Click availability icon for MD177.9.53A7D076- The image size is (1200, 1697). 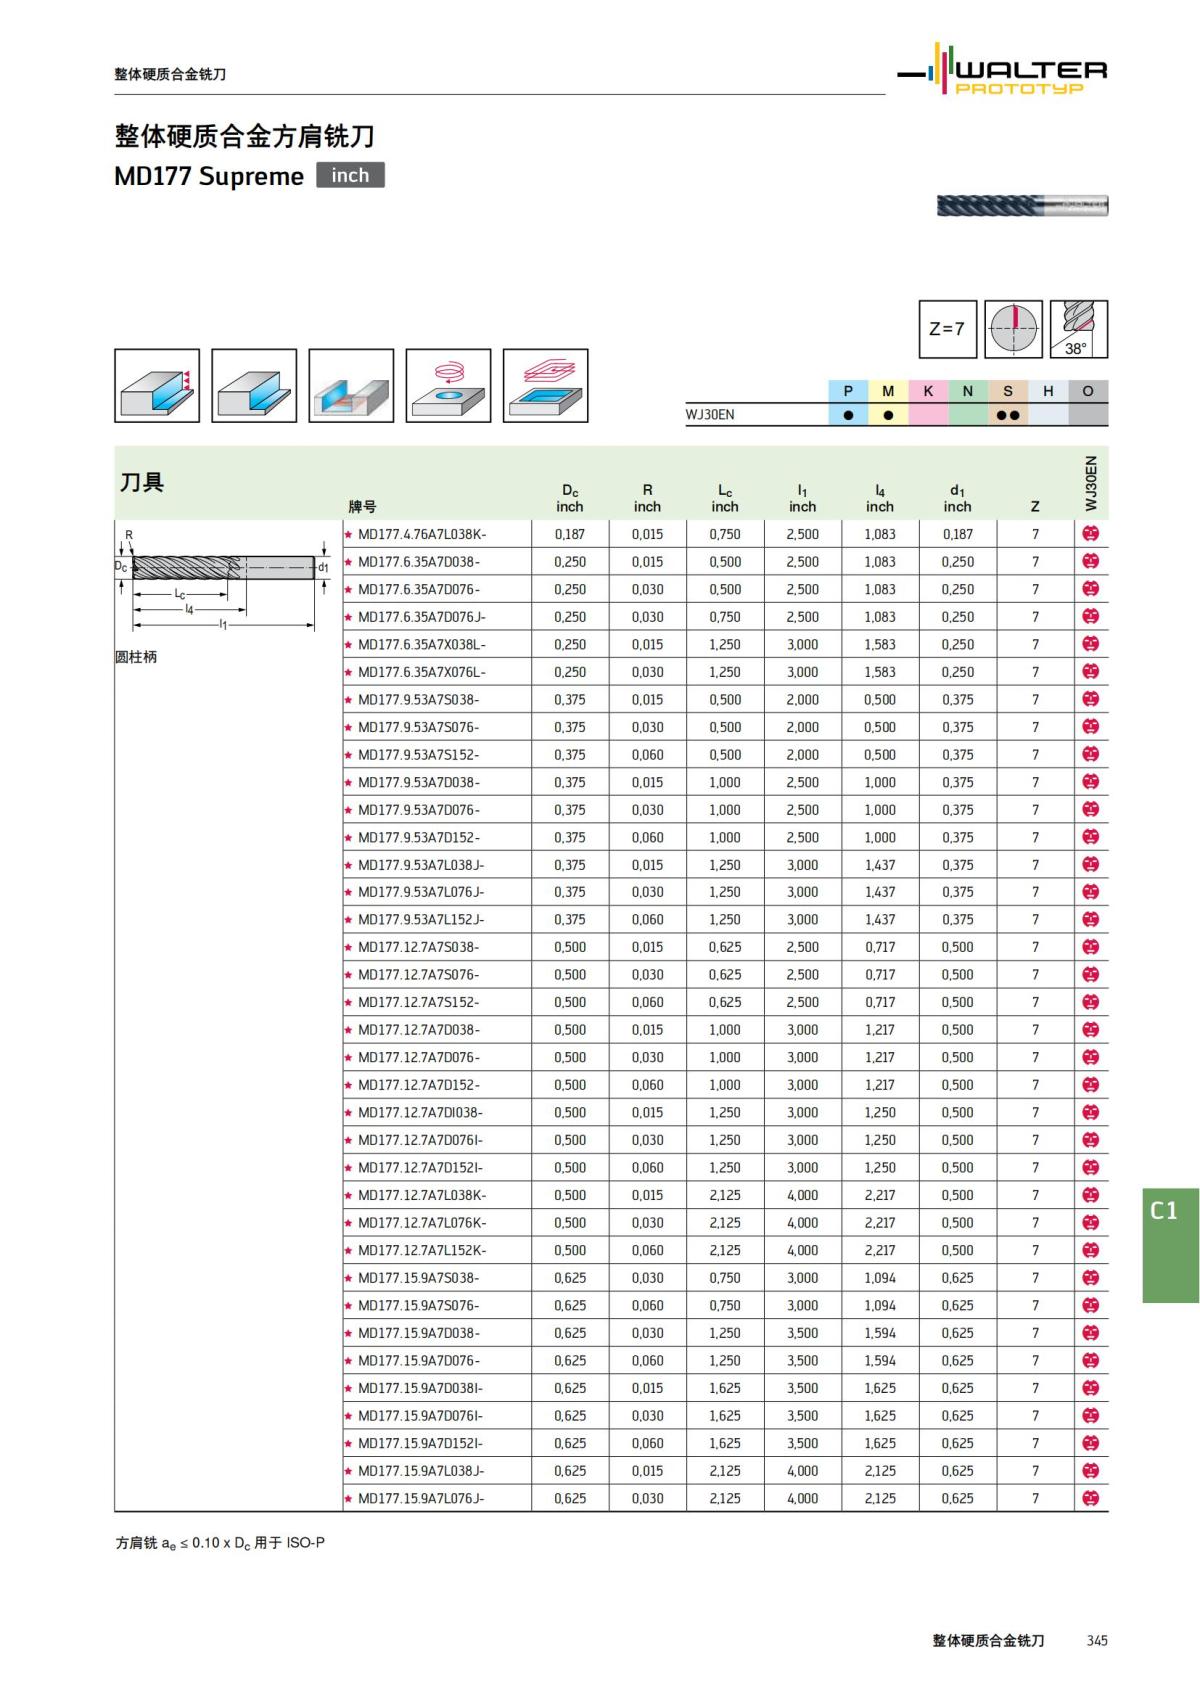tap(1091, 809)
